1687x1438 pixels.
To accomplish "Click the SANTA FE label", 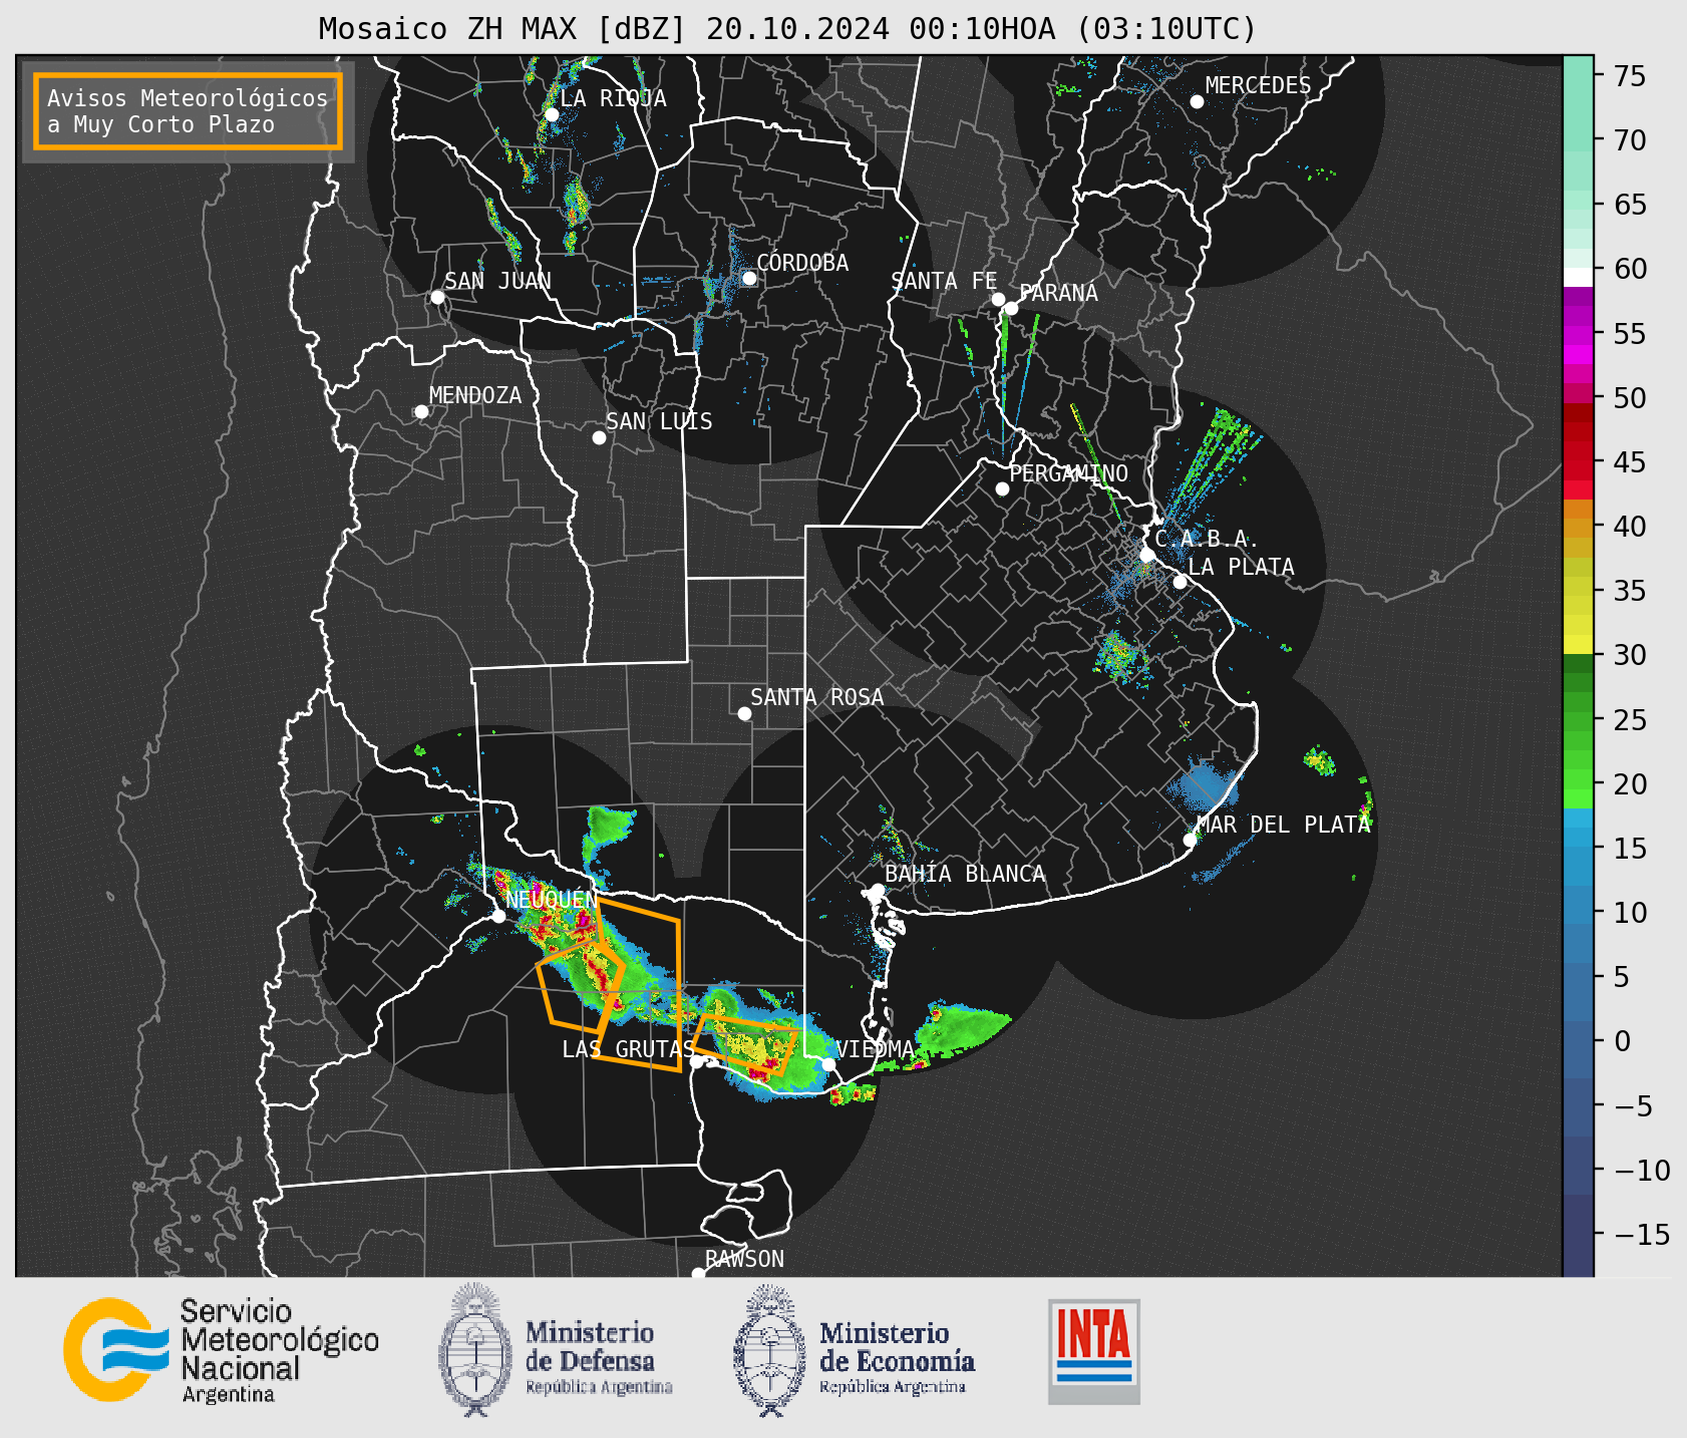I will click(x=944, y=281).
